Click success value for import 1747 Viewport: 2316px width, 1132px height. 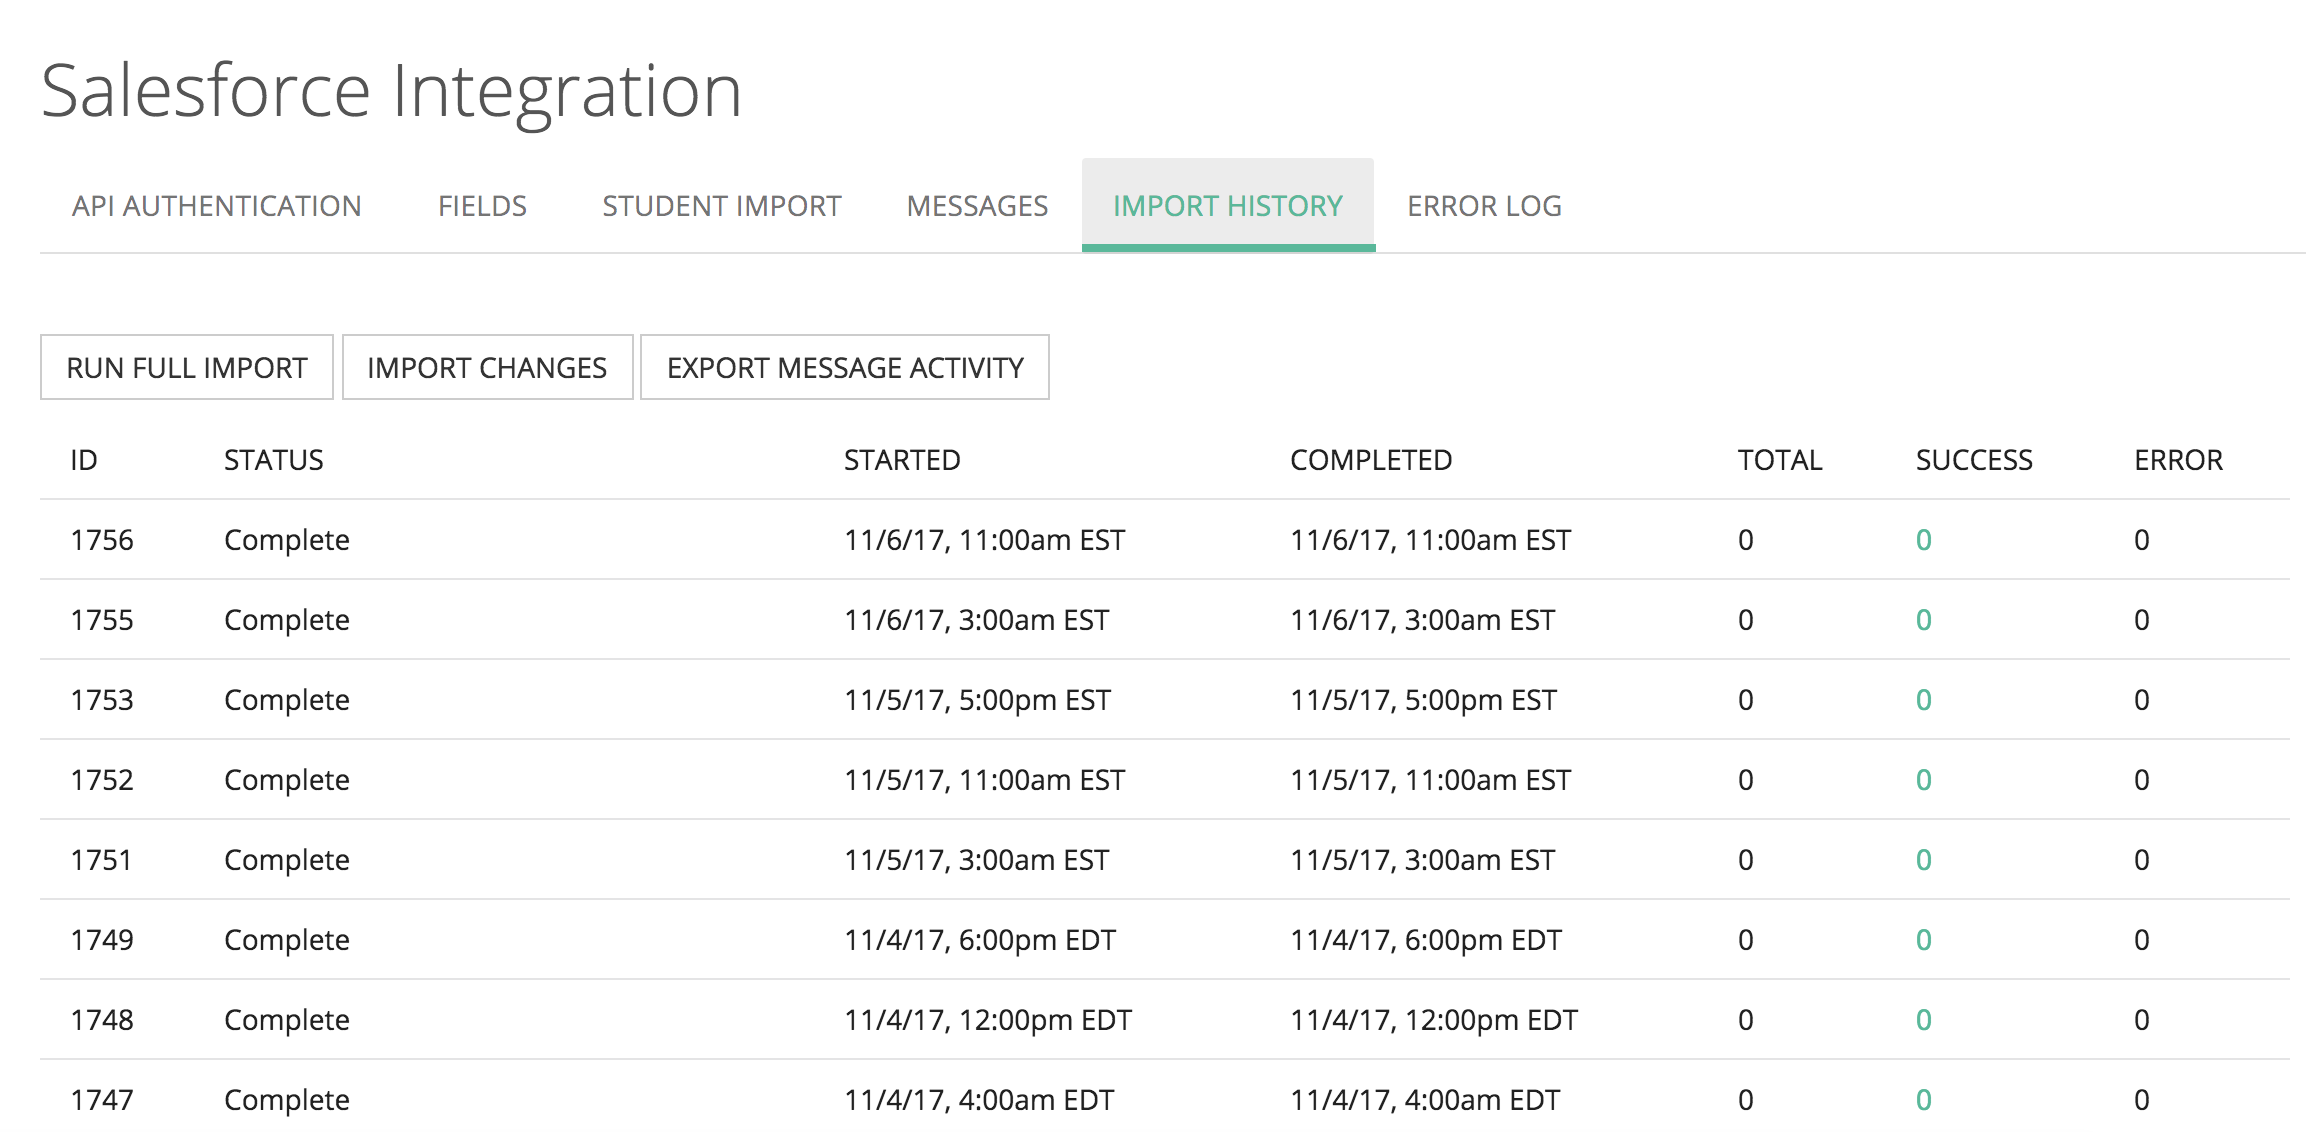tap(1923, 1100)
